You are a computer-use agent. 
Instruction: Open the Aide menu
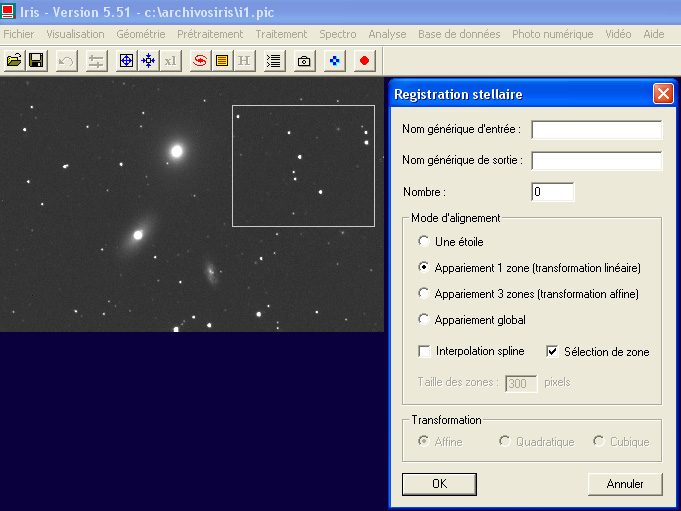[x=654, y=34]
